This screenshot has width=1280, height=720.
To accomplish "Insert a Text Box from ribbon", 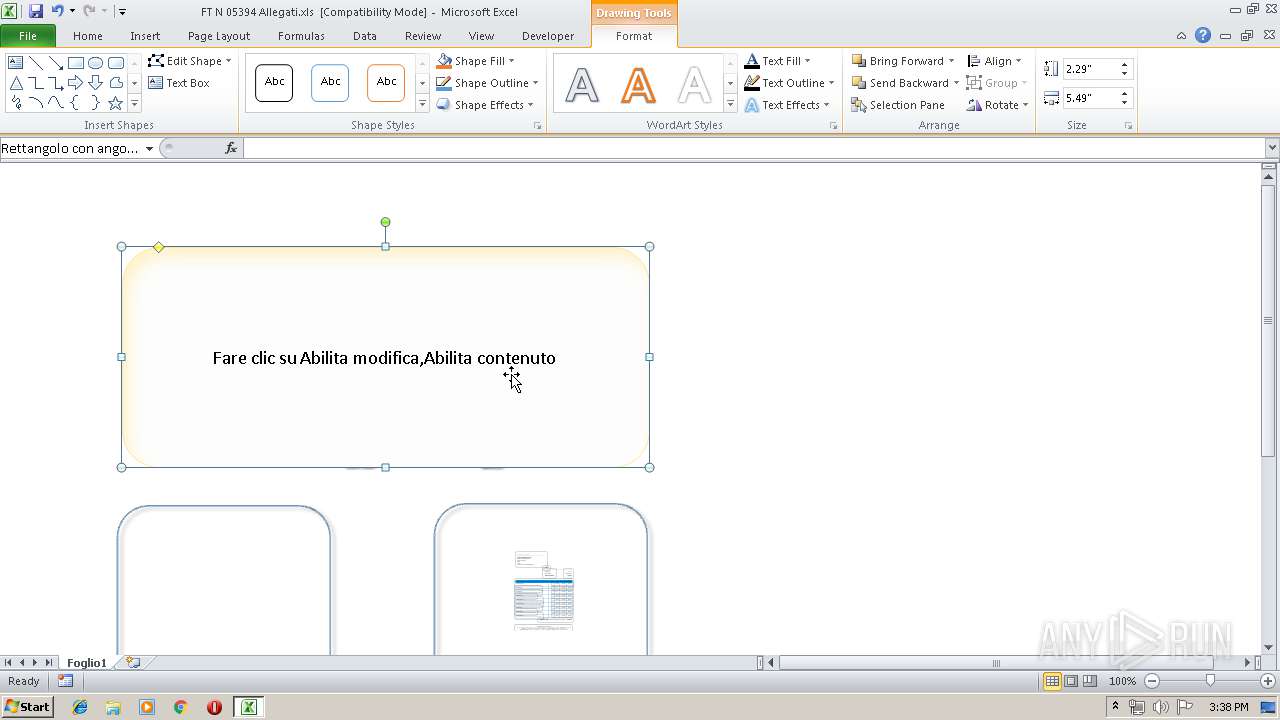I will coord(179,83).
